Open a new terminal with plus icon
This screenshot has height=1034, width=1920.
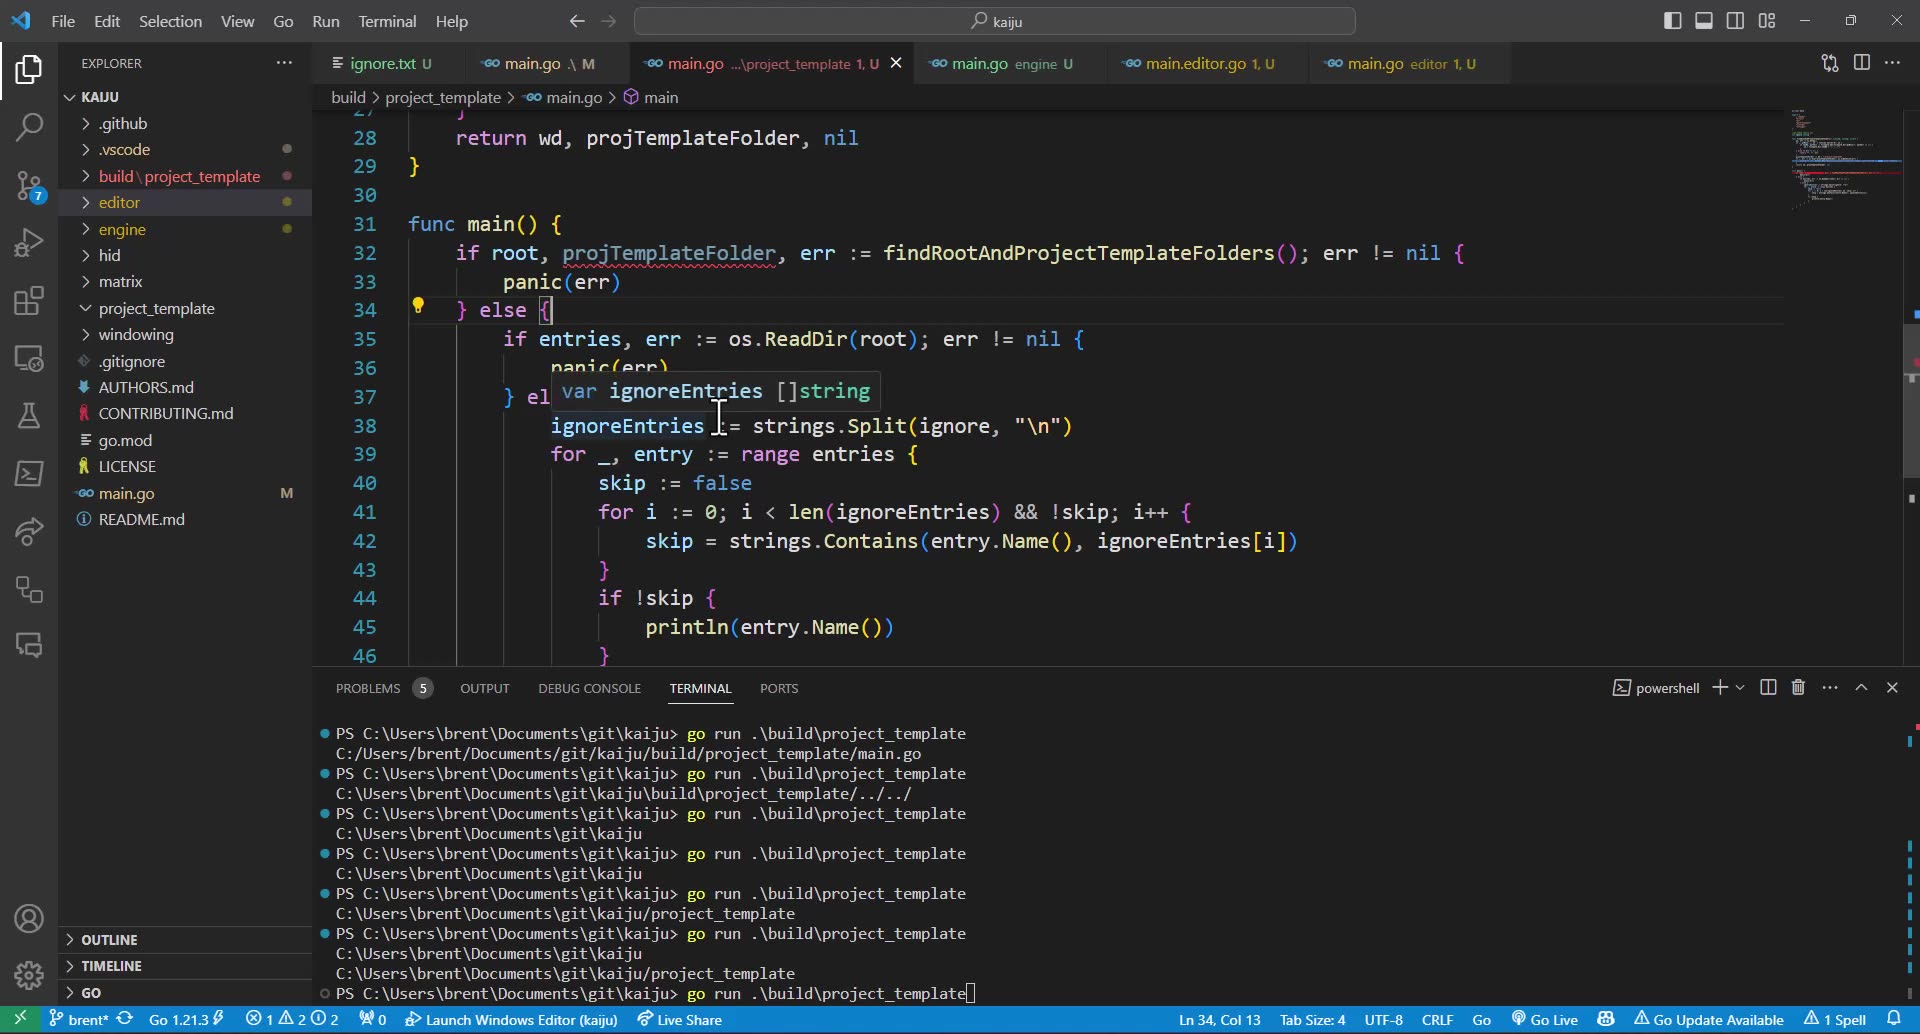[x=1718, y=688]
